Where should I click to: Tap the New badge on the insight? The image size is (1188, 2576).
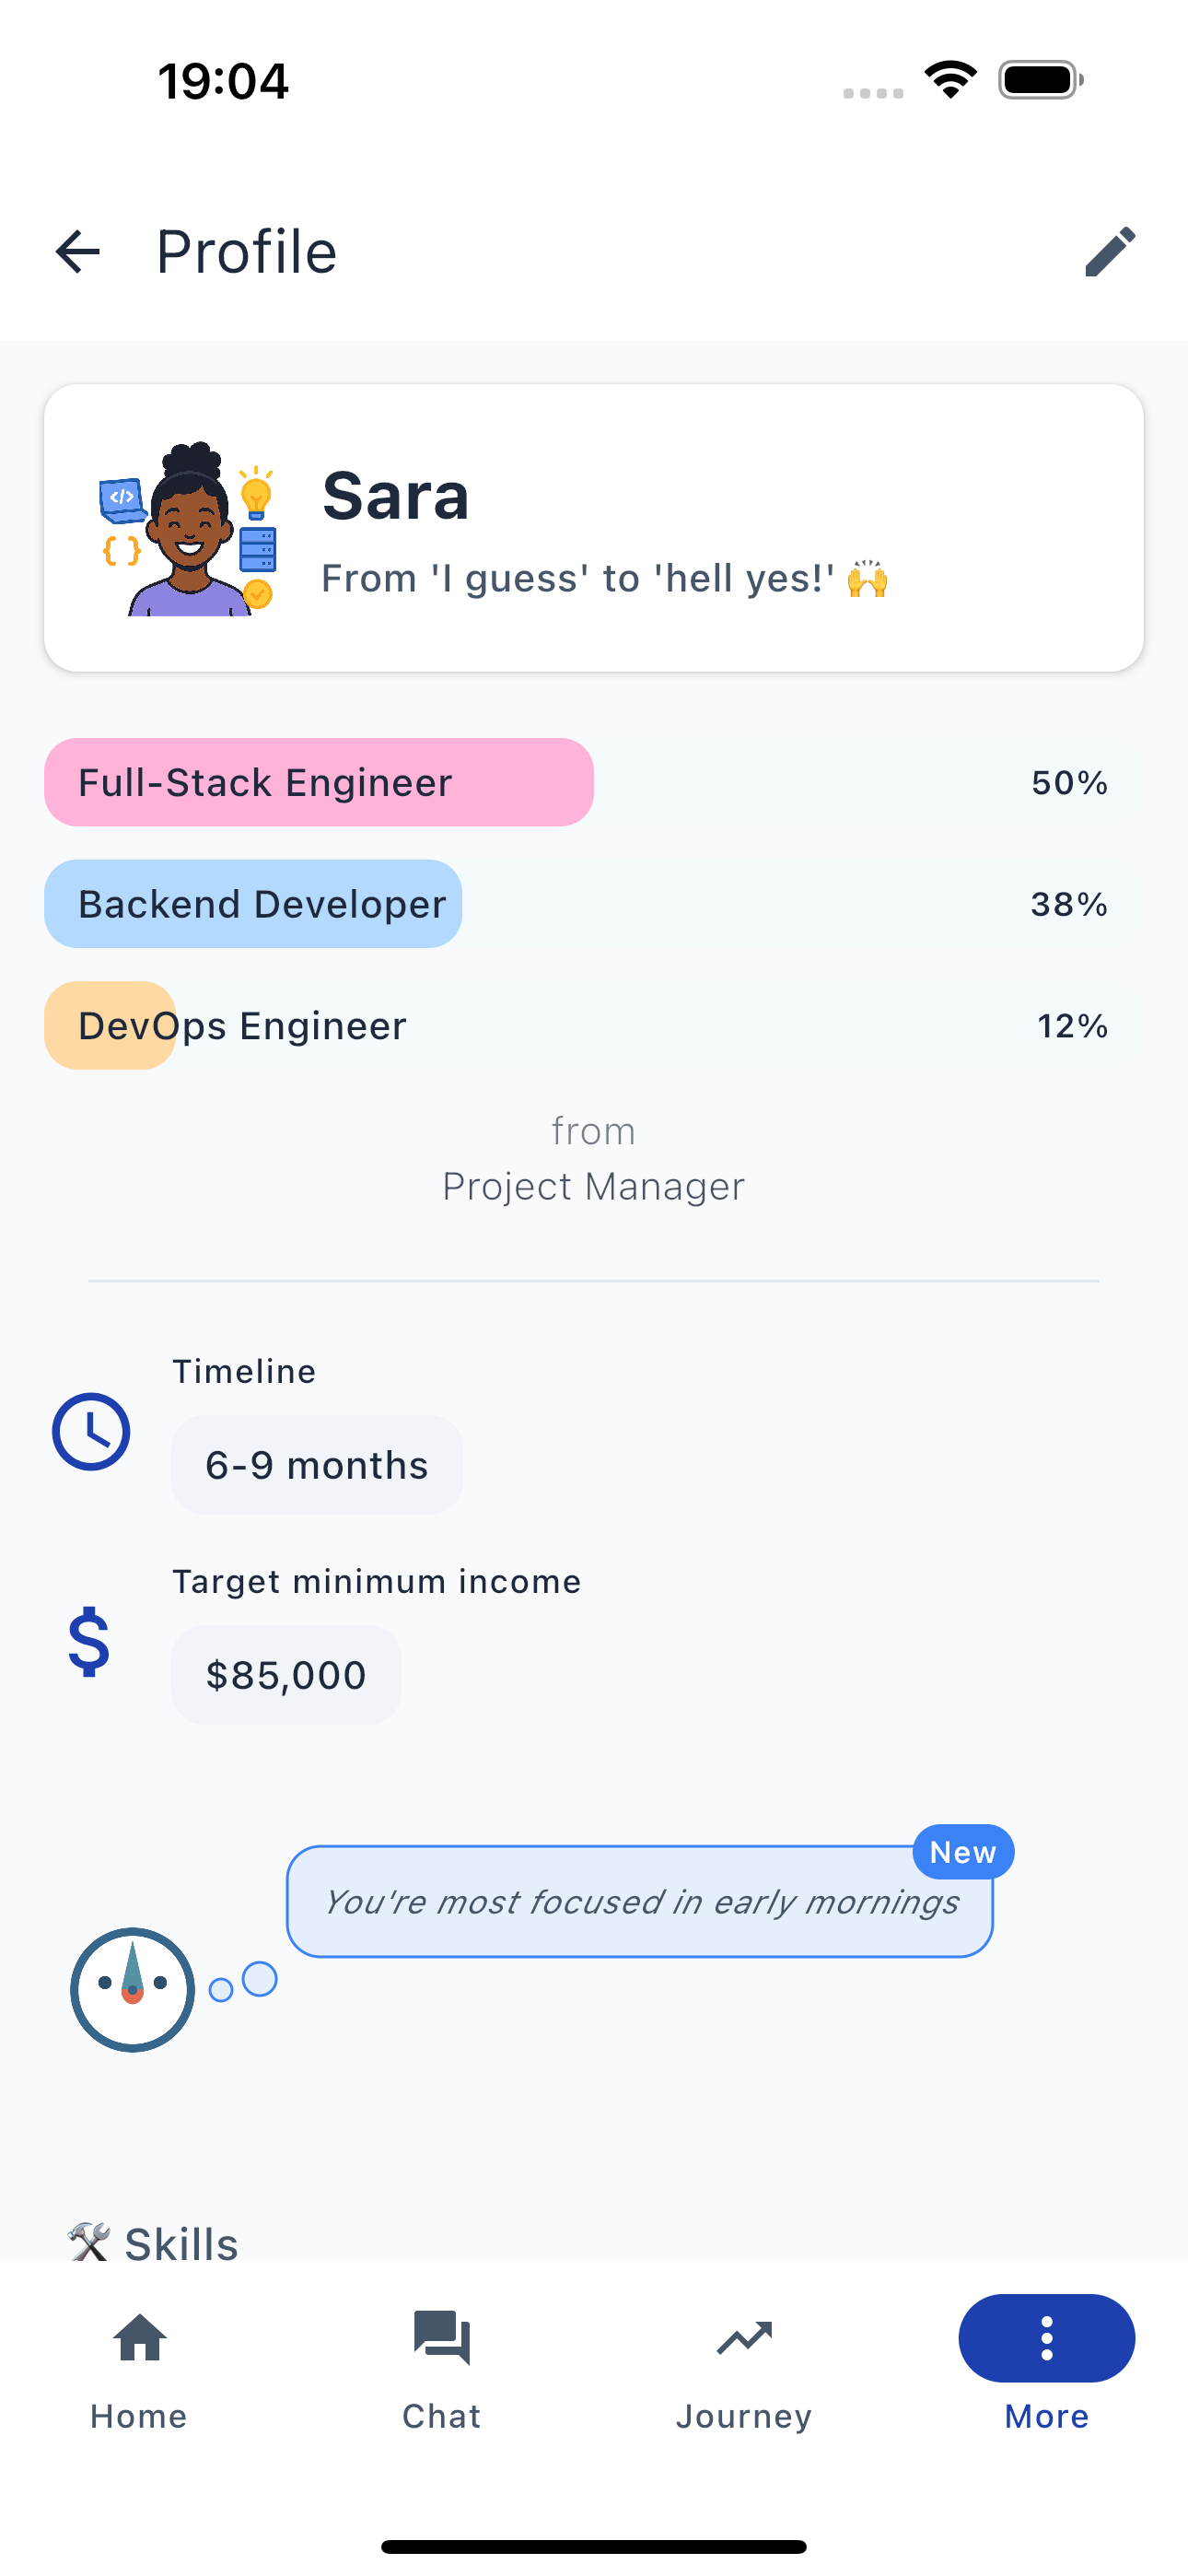click(x=962, y=1851)
